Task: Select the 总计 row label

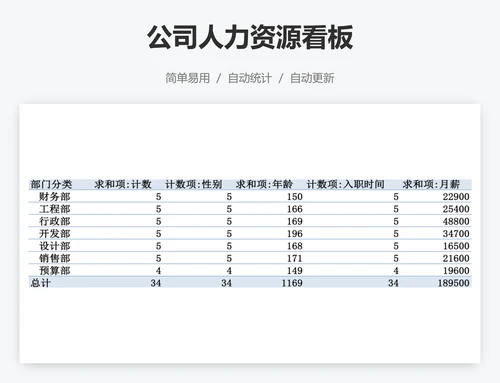Action: coord(40,283)
